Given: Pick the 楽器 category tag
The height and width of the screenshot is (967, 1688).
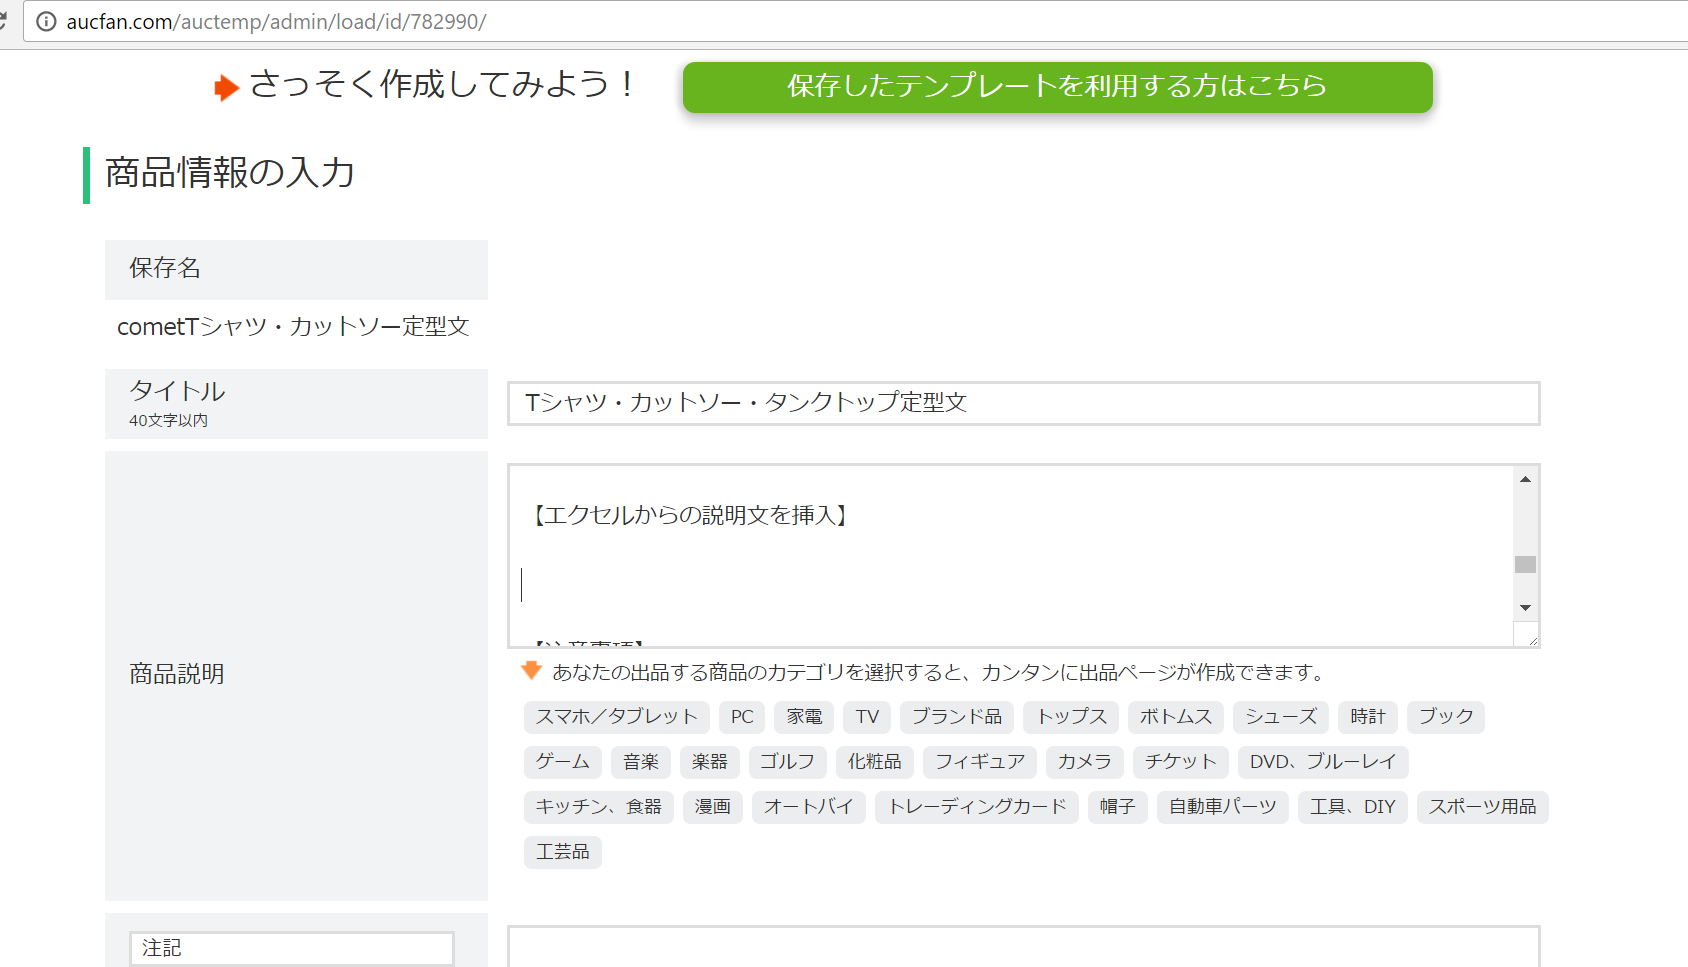Looking at the screenshot, I should [x=710, y=762].
